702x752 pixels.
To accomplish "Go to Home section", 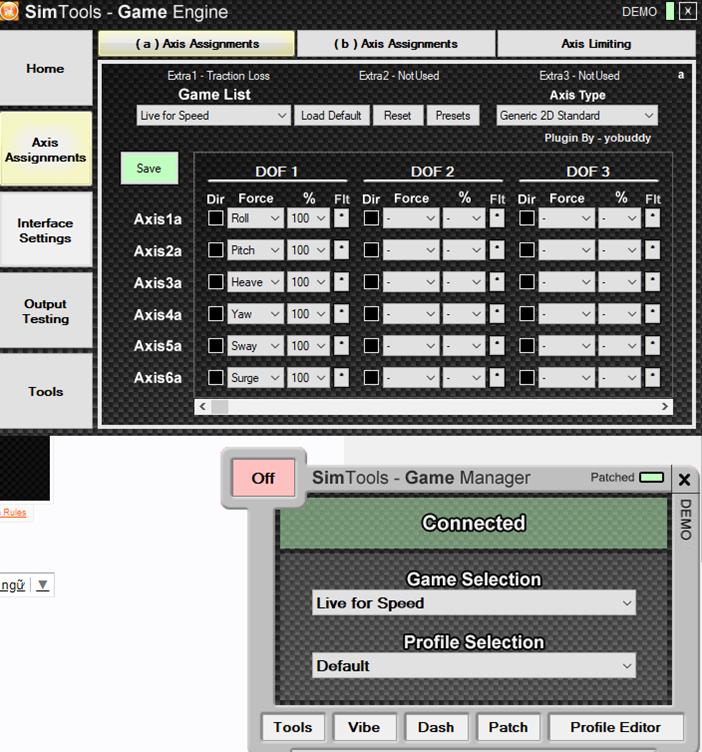I will pos(46,69).
